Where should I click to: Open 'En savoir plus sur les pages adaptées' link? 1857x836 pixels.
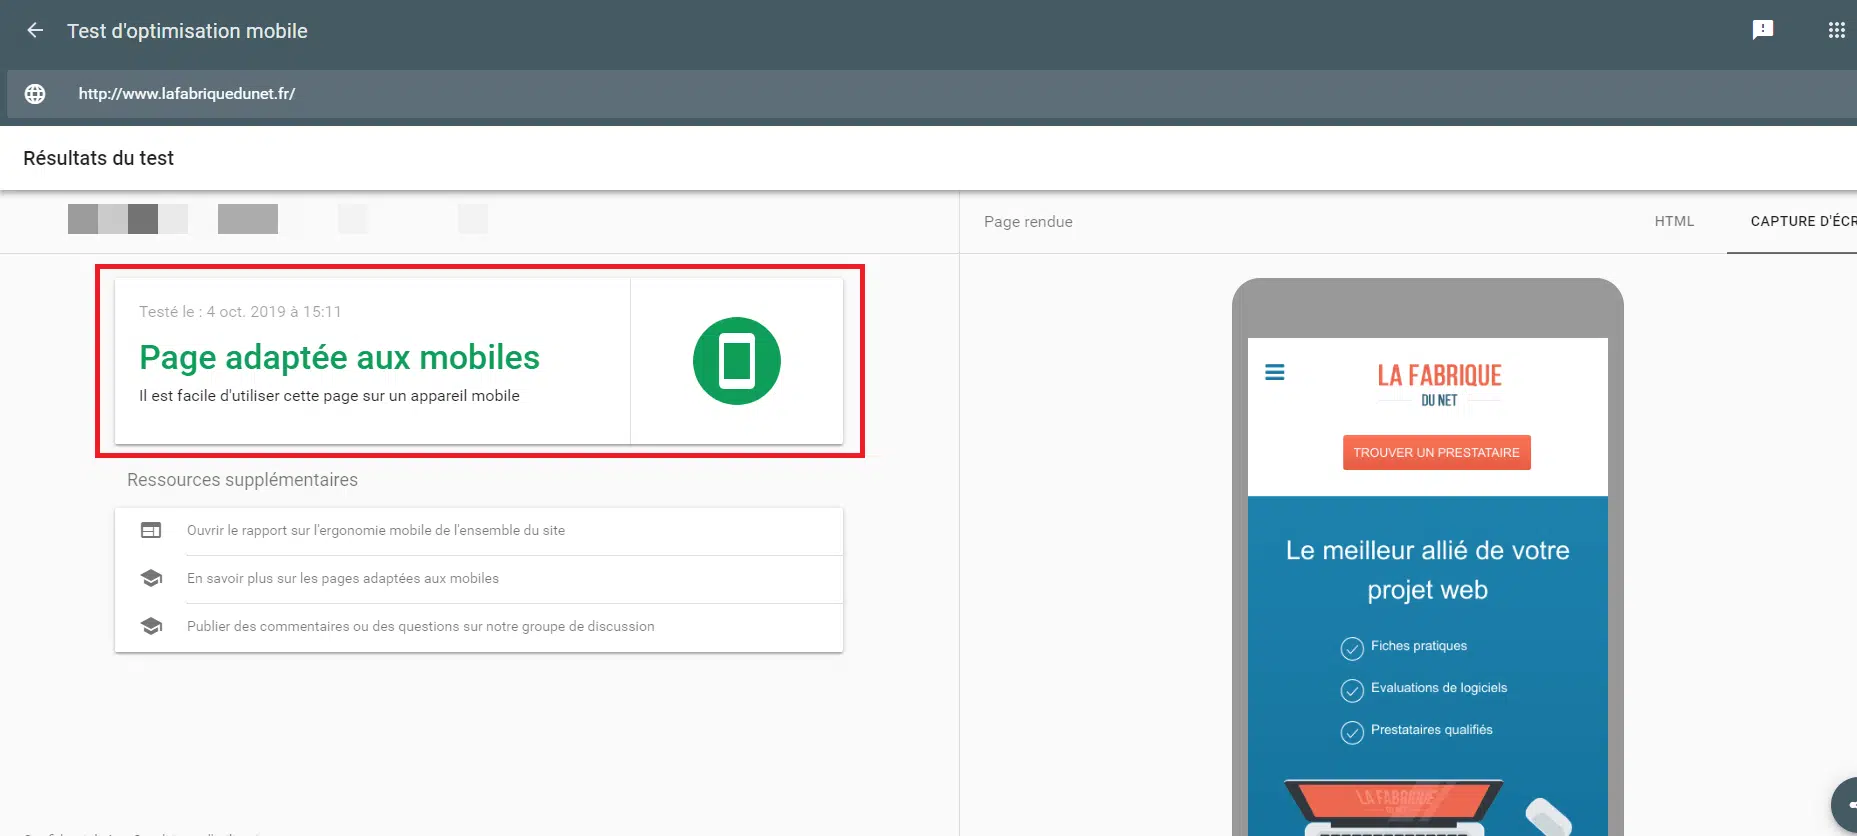tap(343, 579)
